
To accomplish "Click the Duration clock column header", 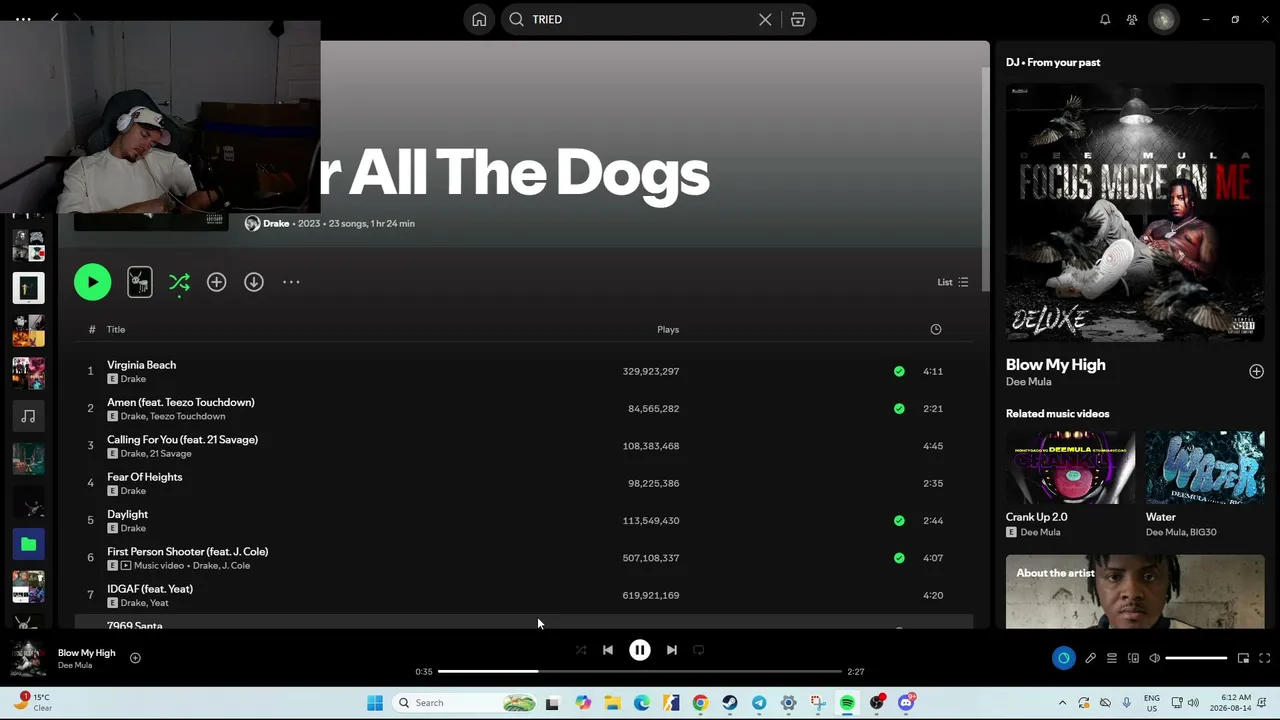I will (936, 329).
